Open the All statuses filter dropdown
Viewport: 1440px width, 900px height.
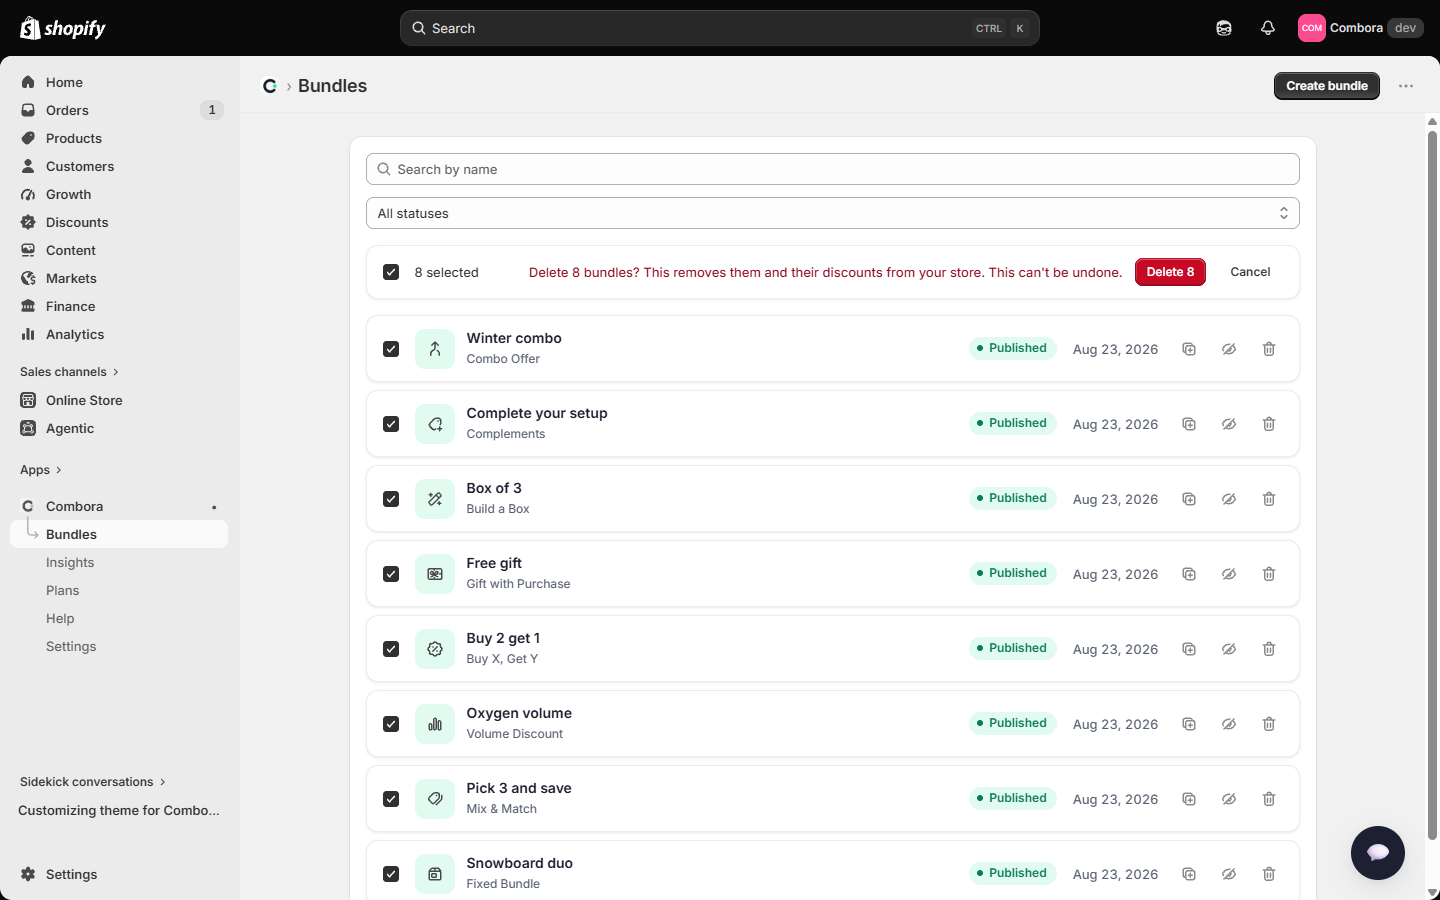(x=833, y=213)
